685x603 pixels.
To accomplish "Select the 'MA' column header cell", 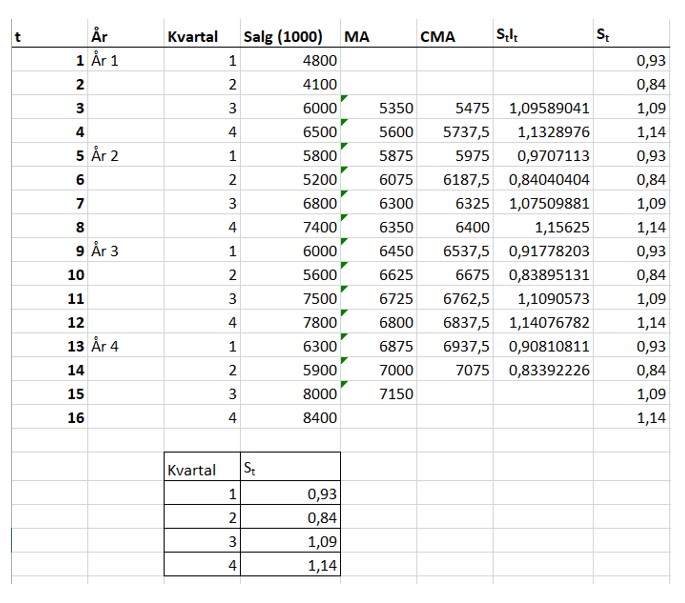I will click(358, 37).
